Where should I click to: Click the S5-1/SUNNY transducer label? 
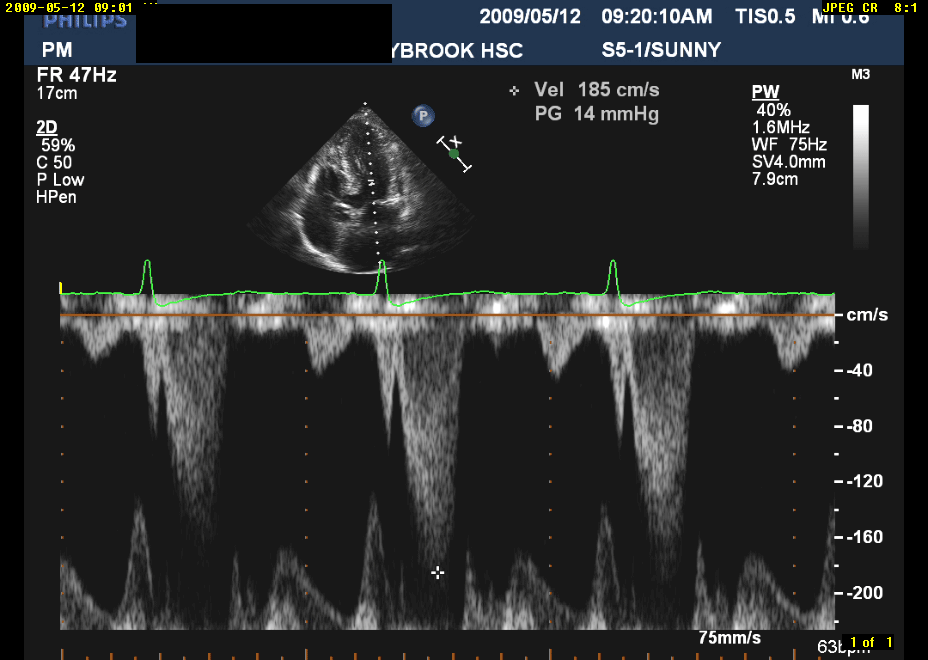point(661,50)
